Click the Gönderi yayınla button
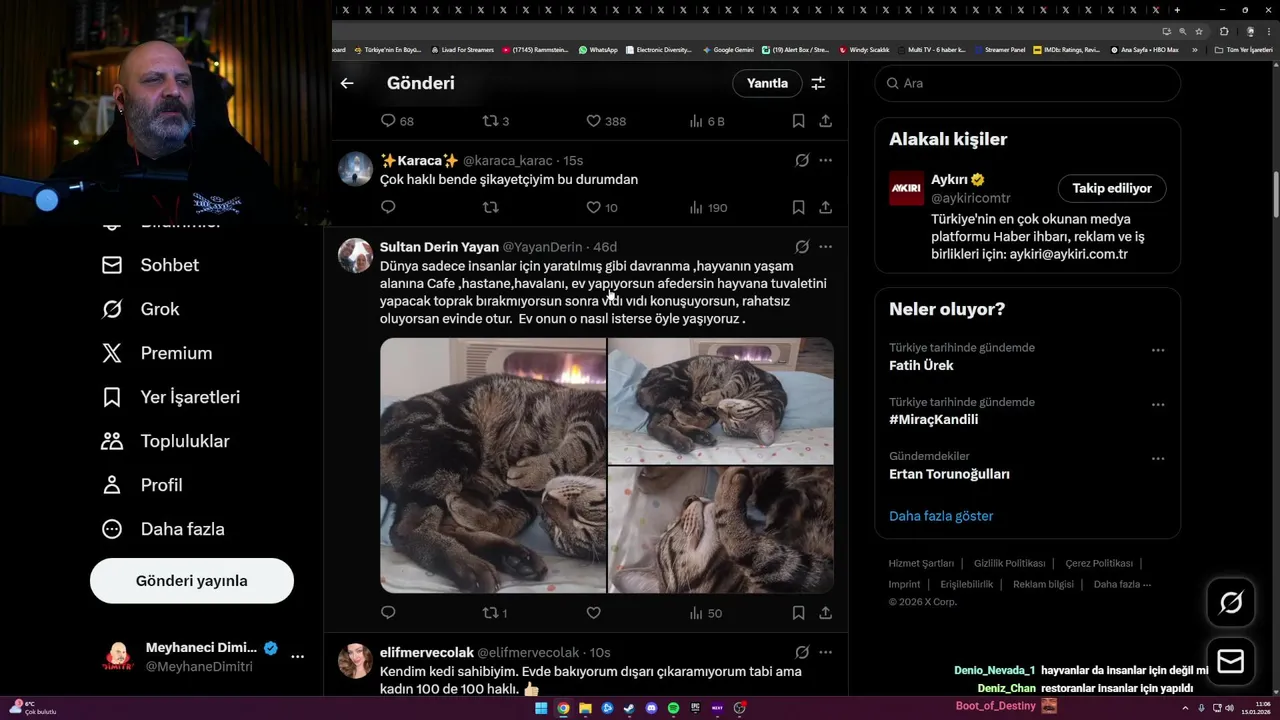This screenshot has width=1280, height=720. (192, 581)
